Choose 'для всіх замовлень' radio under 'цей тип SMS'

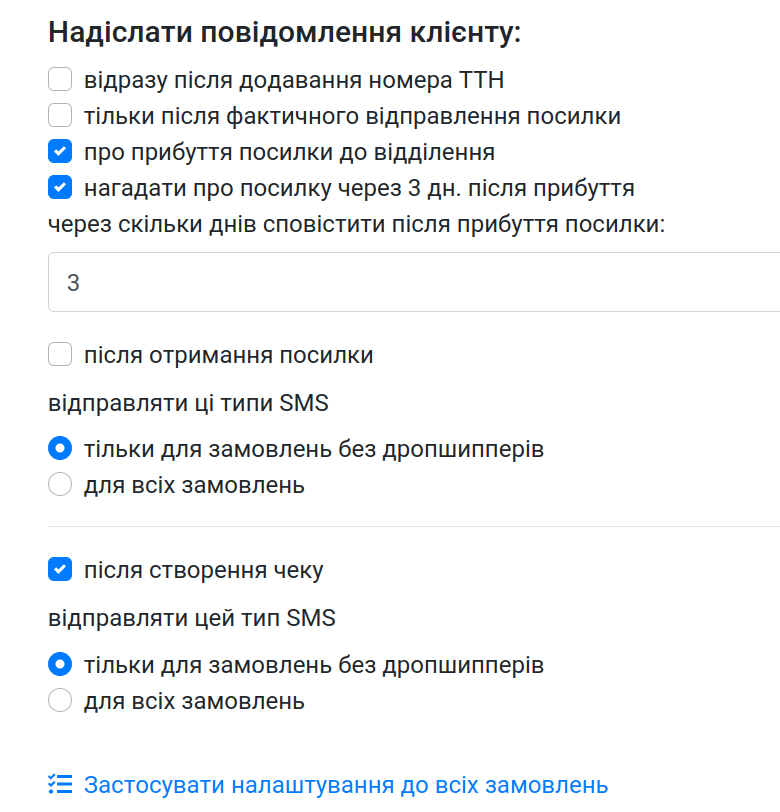click(x=60, y=701)
